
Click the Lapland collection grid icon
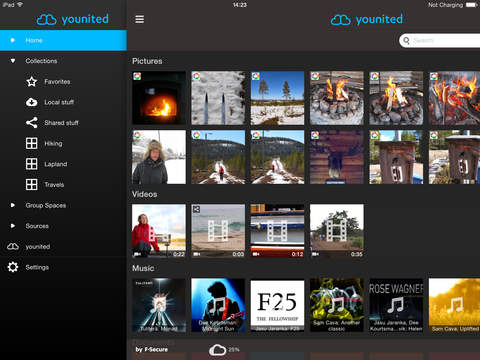coord(32,164)
